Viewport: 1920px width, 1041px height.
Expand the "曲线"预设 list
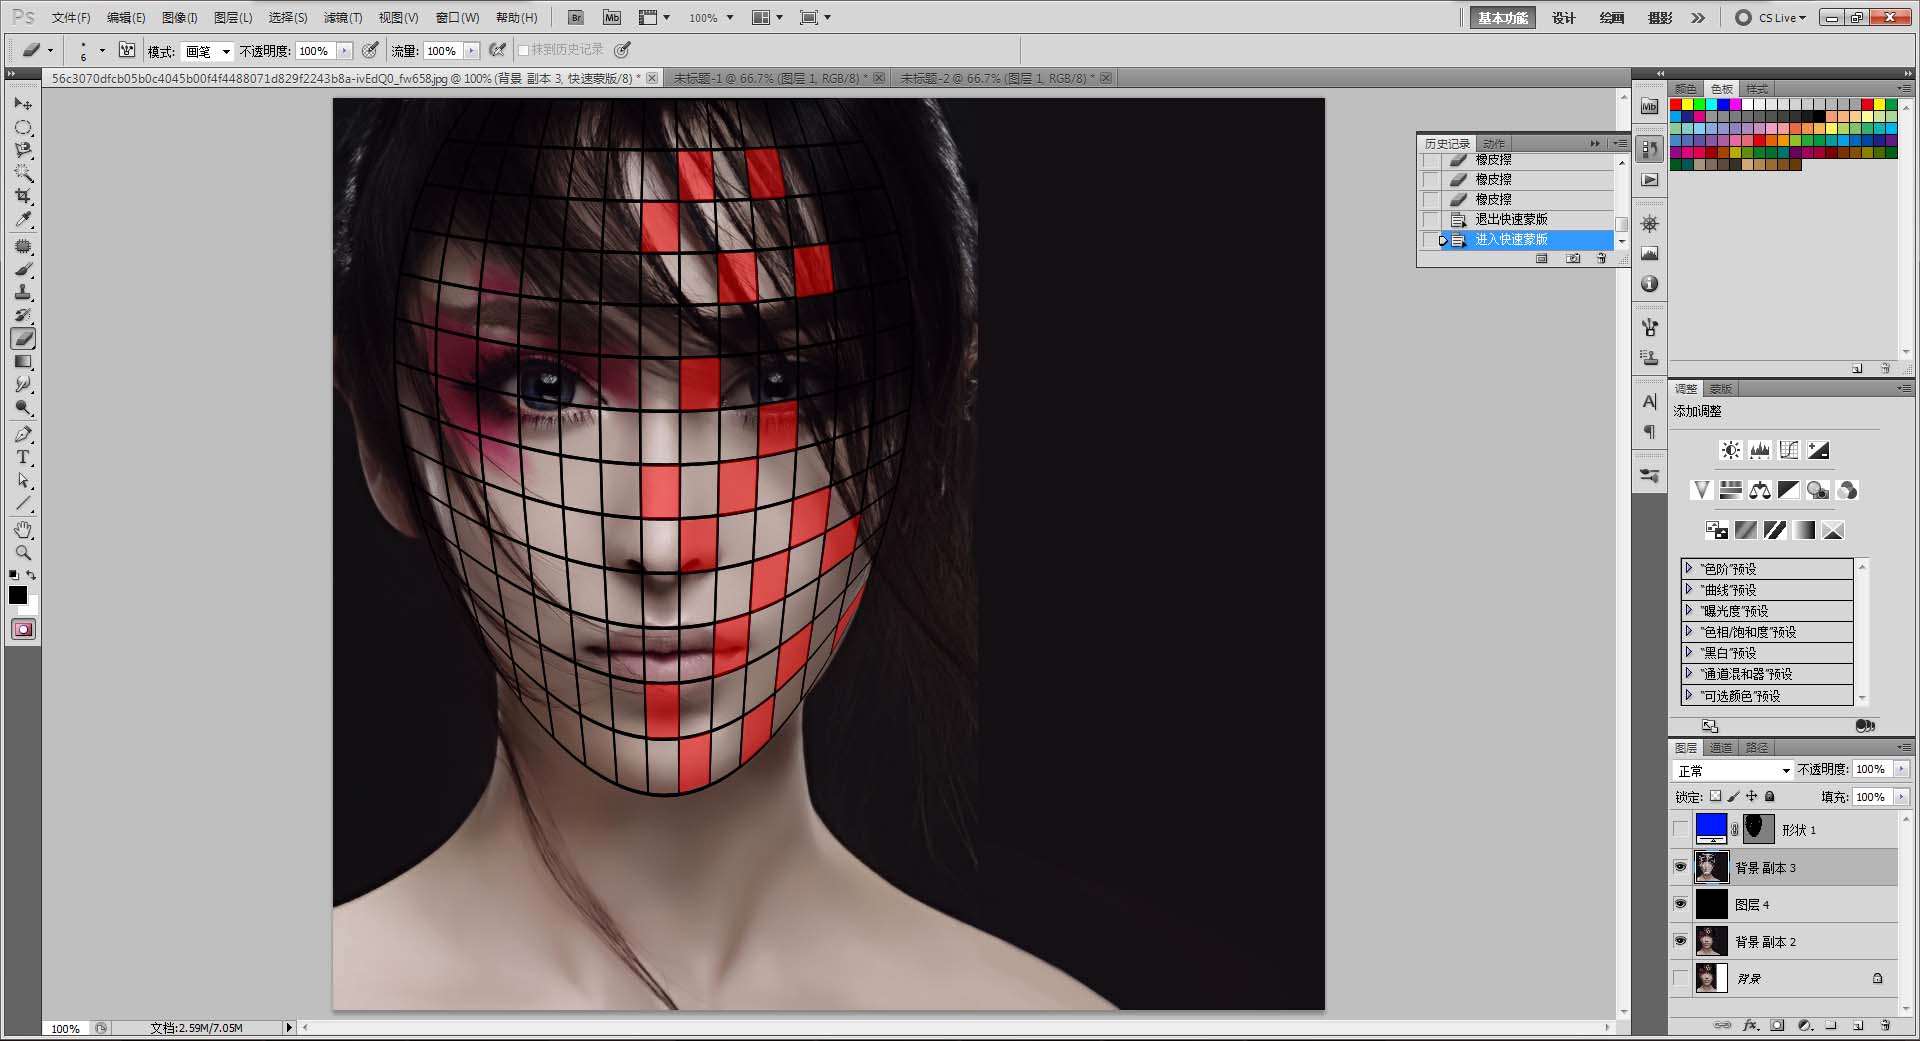click(1689, 590)
